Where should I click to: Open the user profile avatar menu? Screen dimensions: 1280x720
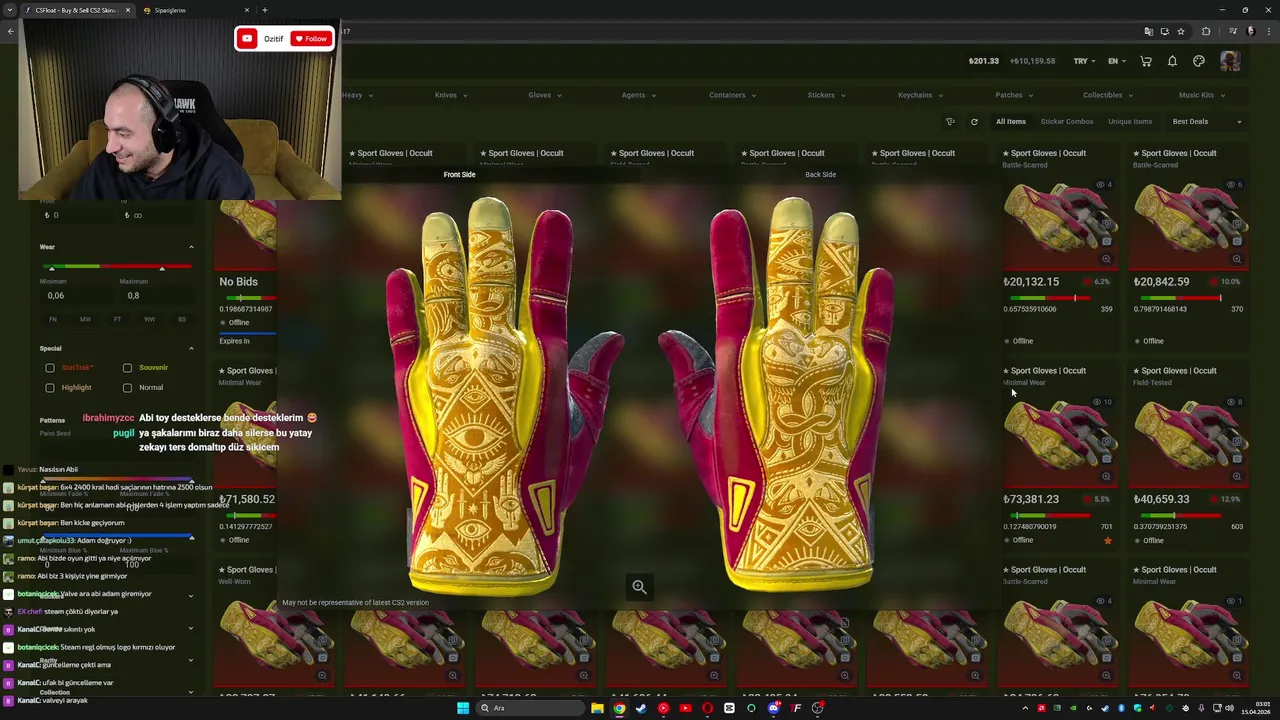[1230, 61]
